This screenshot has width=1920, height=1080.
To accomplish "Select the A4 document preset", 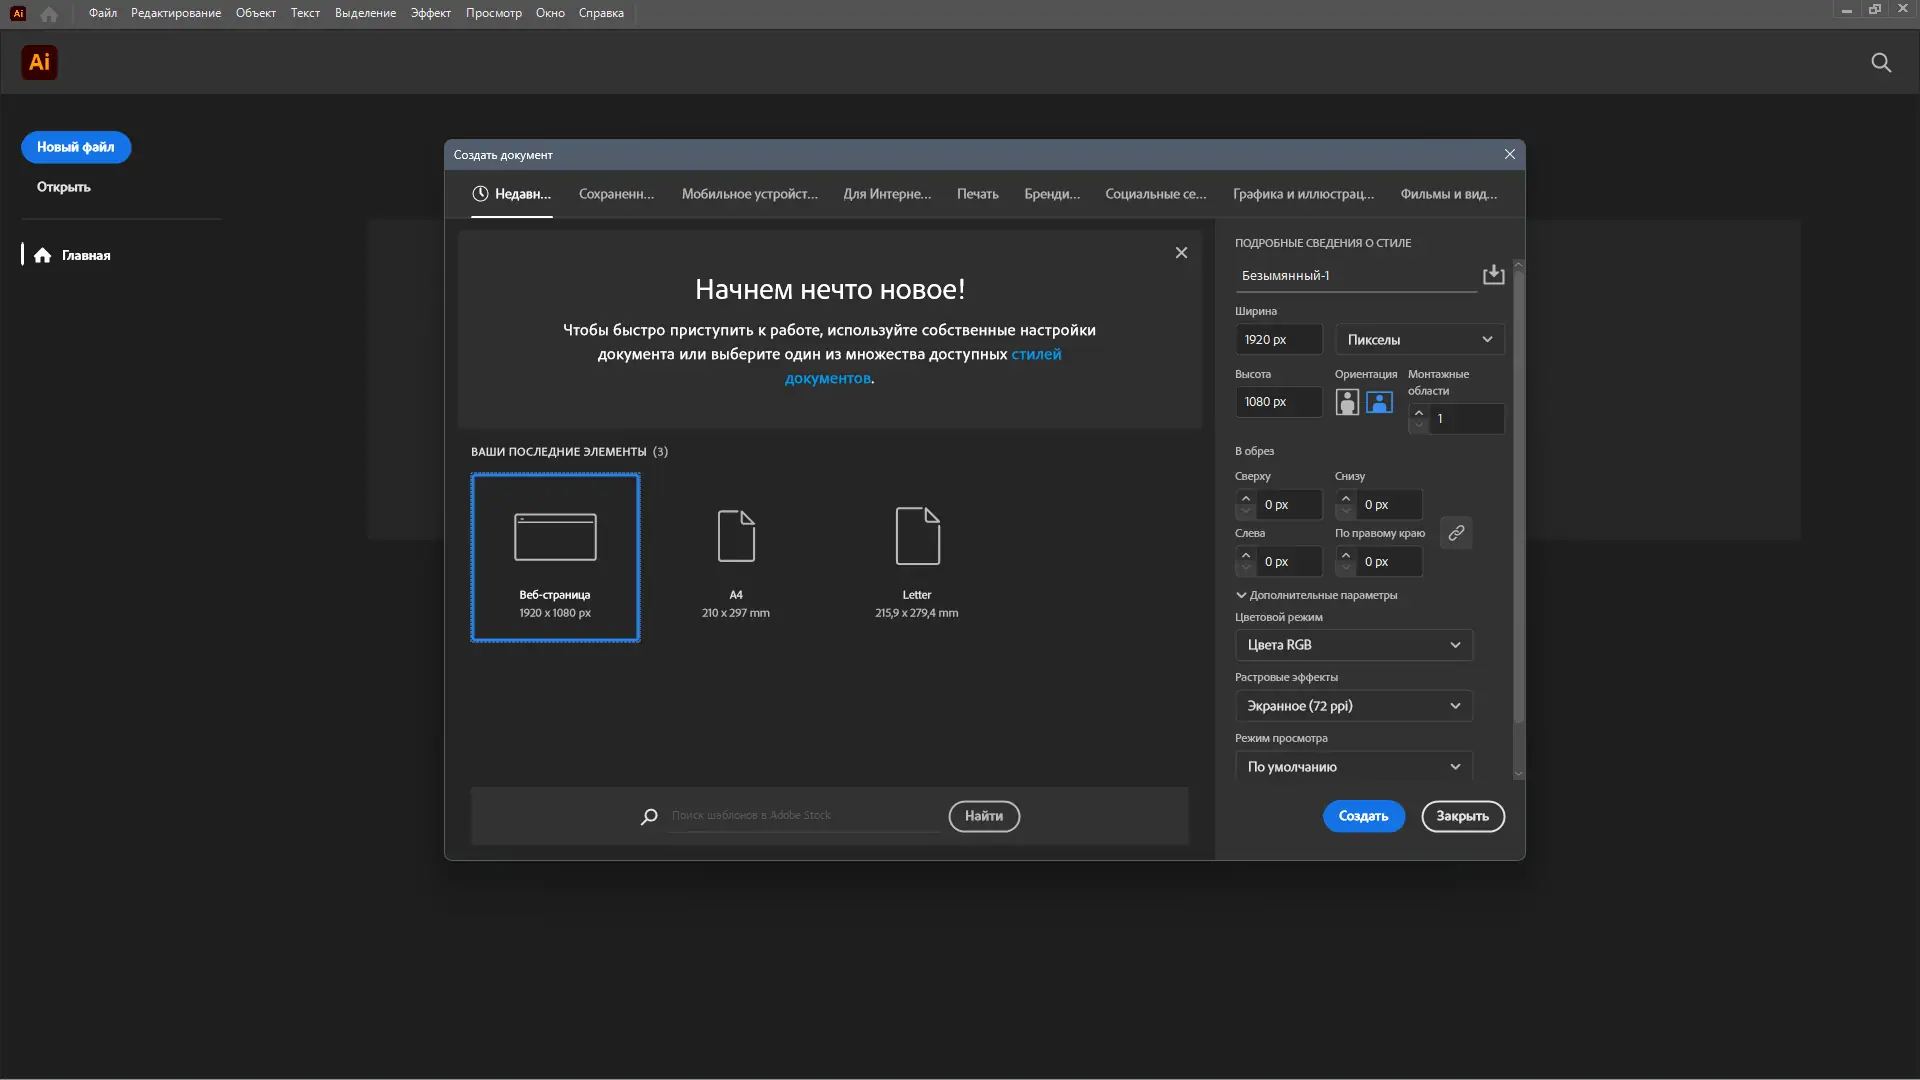I will pos(736,557).
